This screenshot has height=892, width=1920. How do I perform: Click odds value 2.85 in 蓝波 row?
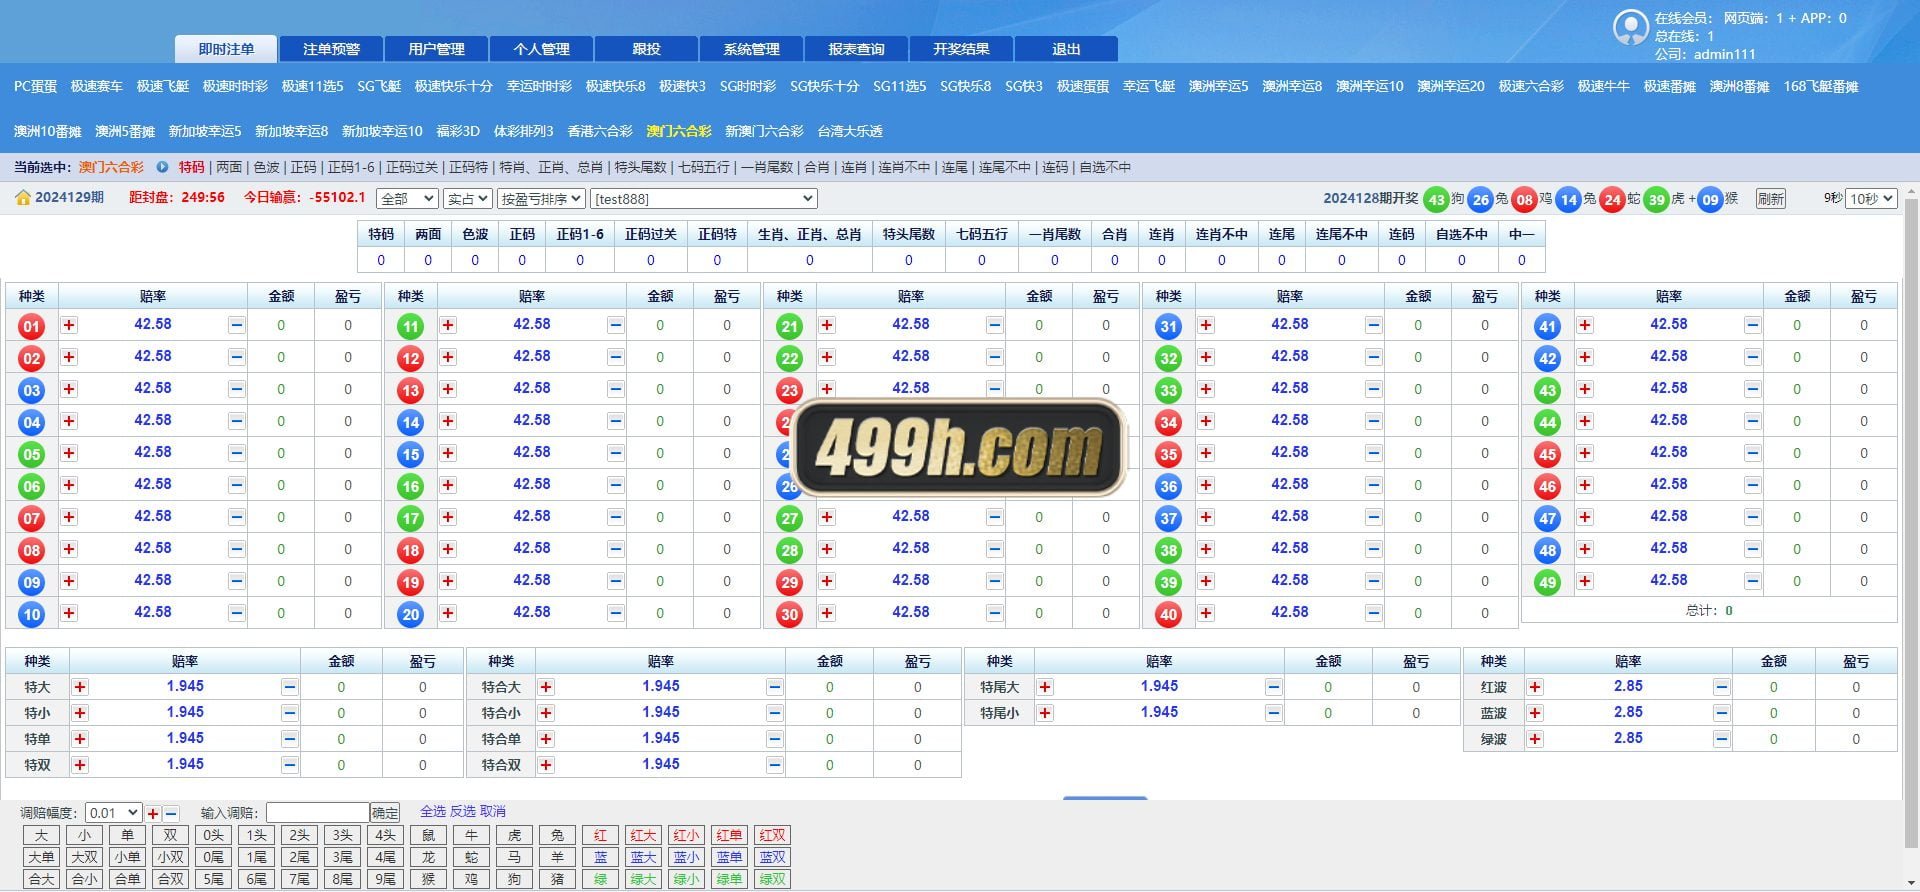[1628, 712]
